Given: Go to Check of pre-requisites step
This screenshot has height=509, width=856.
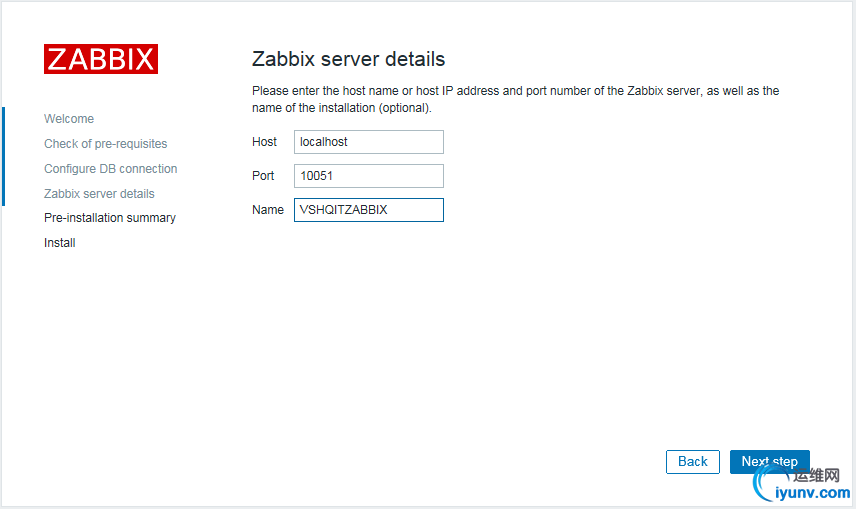Looking at the screenshot, I should click(x=105, y=144).
